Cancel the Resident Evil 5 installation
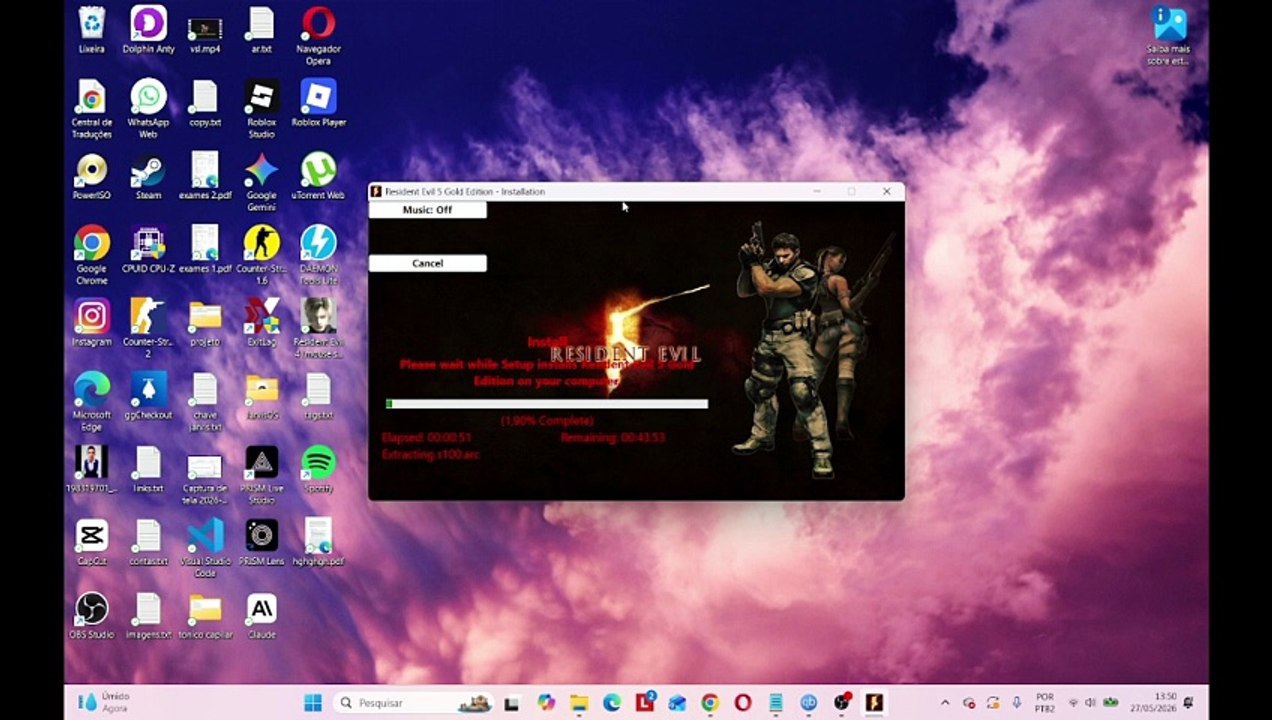The height and width of the screenshot is (720, 1272). tap(427, 263)
